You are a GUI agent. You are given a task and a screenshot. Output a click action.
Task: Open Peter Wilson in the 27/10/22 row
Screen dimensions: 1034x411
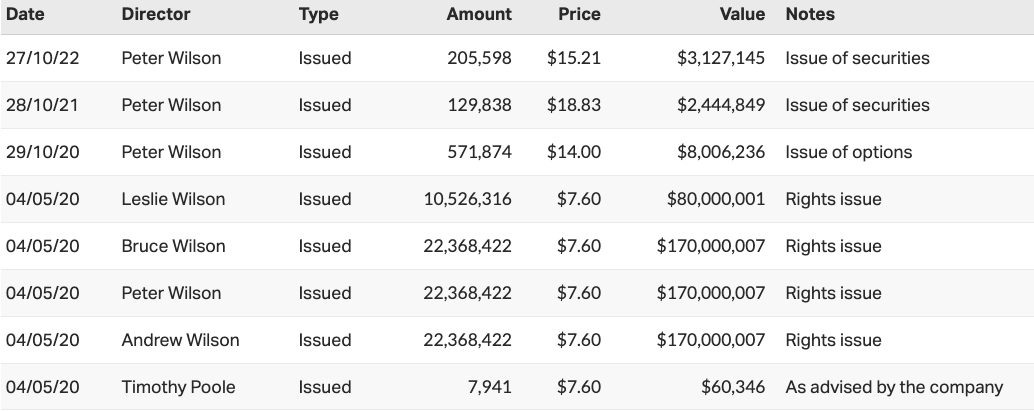click(x=171, y=58)
